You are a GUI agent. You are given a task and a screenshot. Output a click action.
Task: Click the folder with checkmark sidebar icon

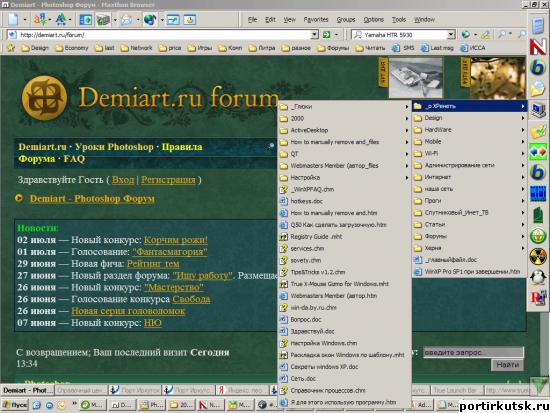pos(538,131)
